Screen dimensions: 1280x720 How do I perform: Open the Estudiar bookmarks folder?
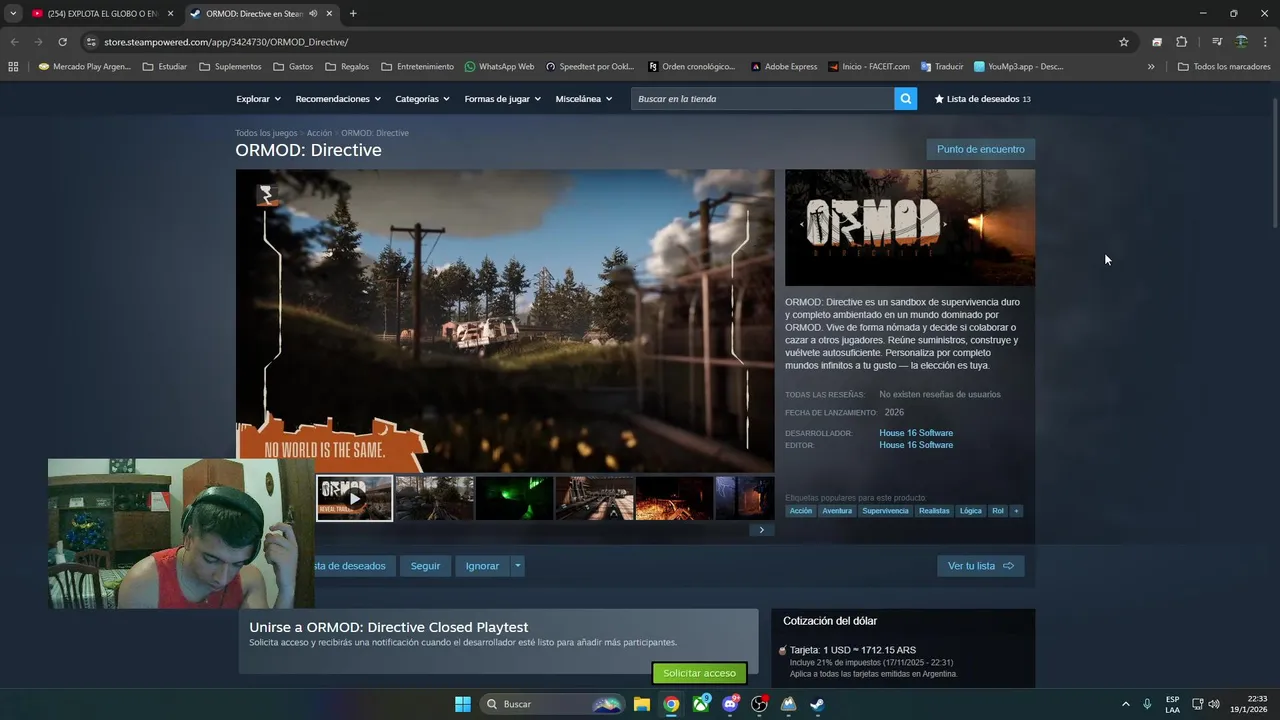pyautogui.click(x=165, y=67)
